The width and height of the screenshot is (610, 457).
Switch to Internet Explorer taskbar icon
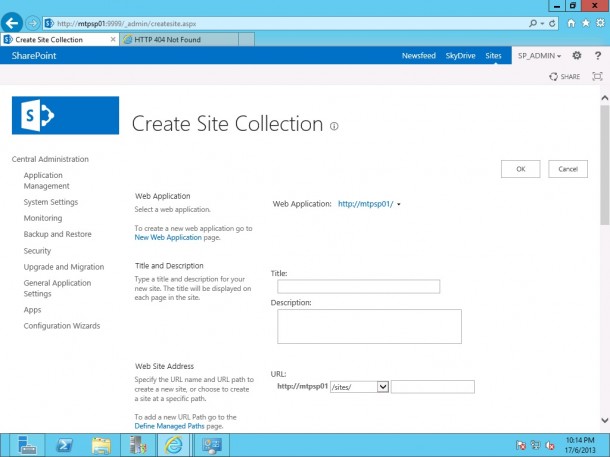174,445
